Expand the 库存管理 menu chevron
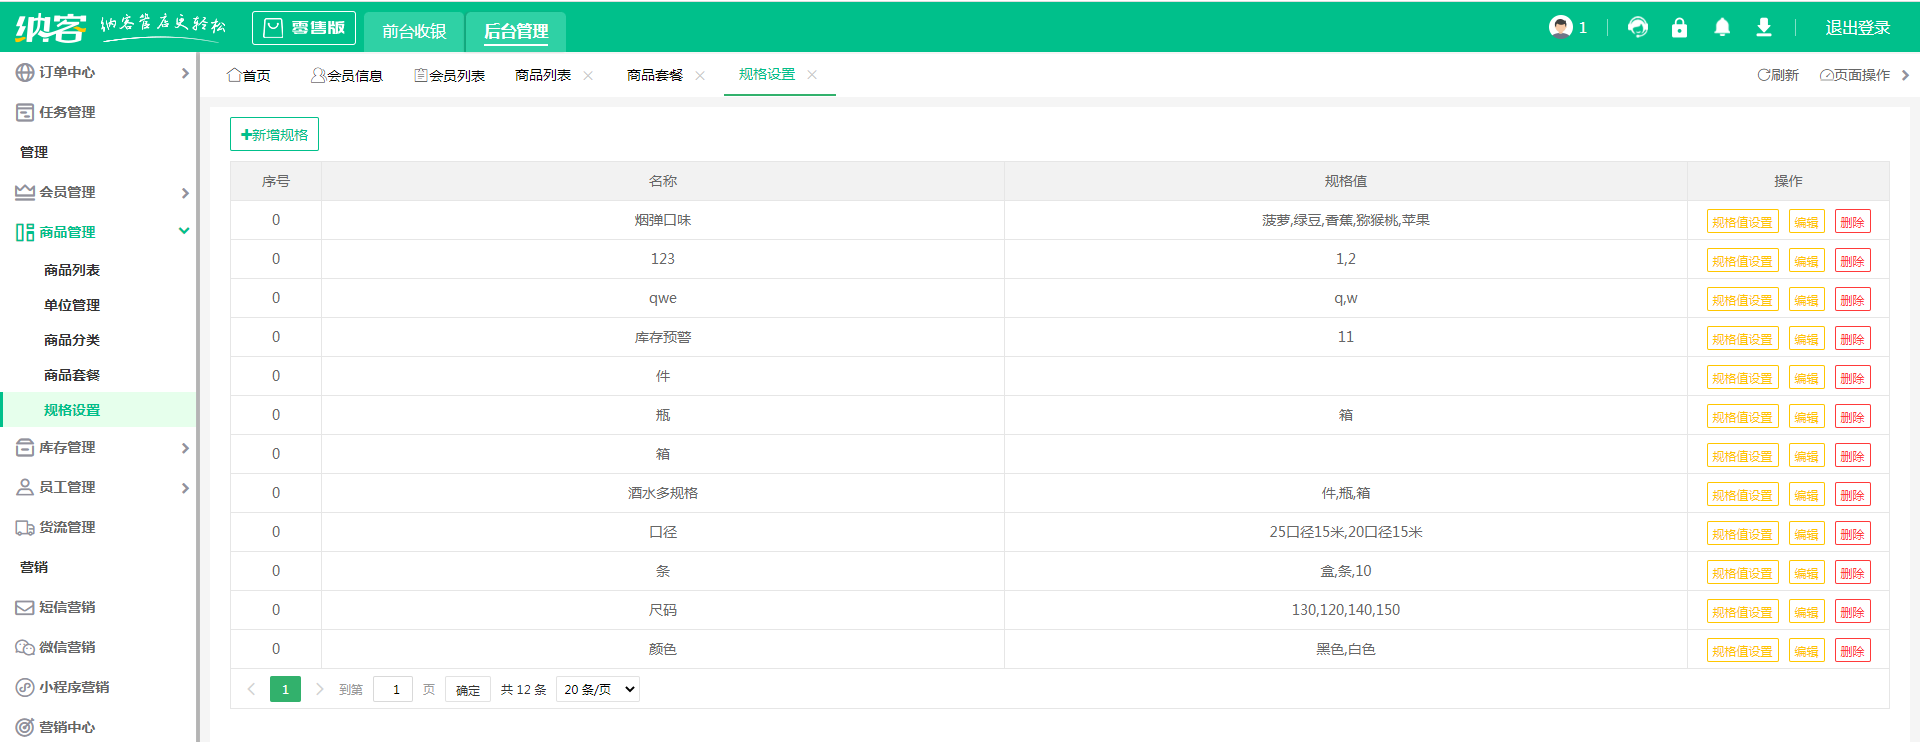Viewport: 1920px width, 742px height. [x=185, y=448]
